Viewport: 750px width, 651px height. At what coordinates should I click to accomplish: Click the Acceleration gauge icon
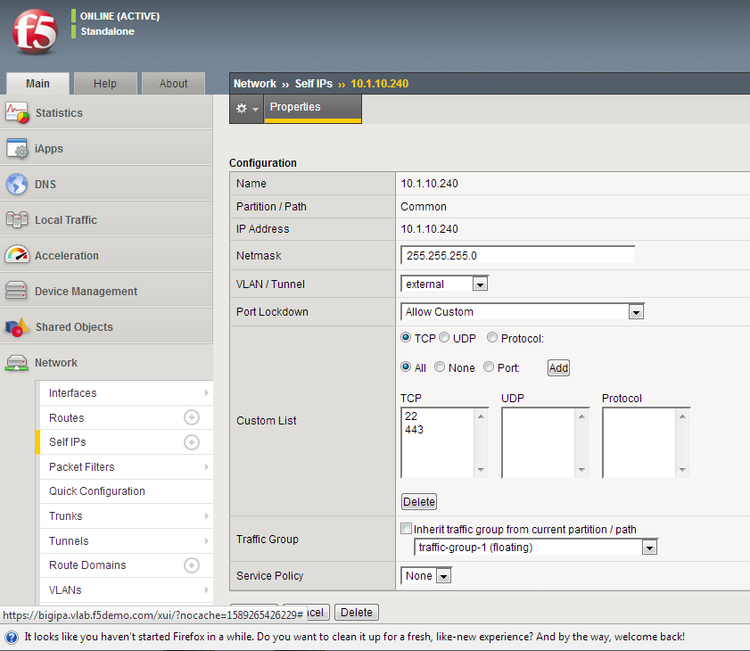(x=17, y=256)
